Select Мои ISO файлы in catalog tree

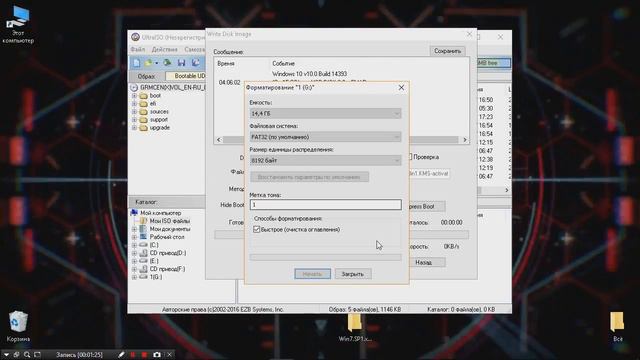(x=169, y=221)
